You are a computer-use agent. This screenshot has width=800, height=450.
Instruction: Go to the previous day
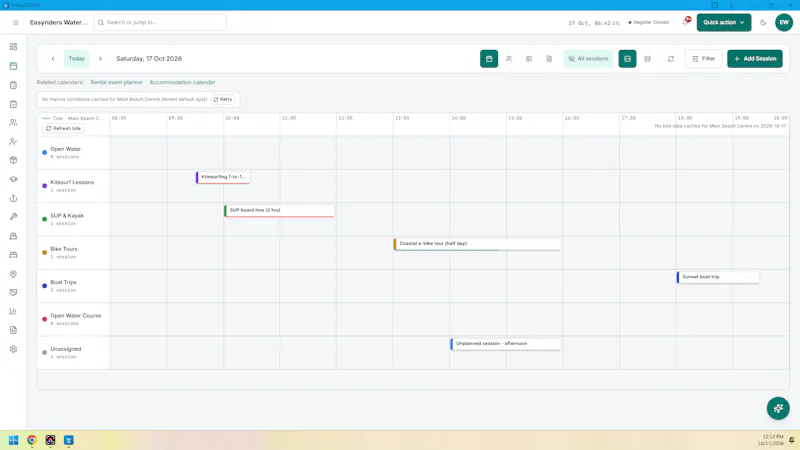[53, 59]
